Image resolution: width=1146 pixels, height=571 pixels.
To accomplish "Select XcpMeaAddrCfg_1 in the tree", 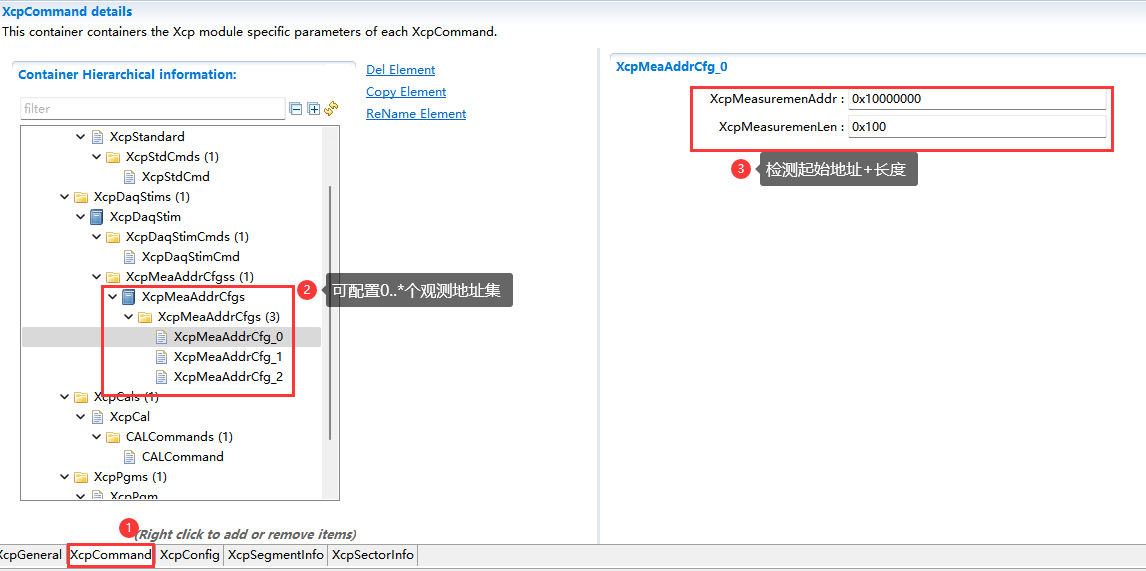I will click(227, 357).
